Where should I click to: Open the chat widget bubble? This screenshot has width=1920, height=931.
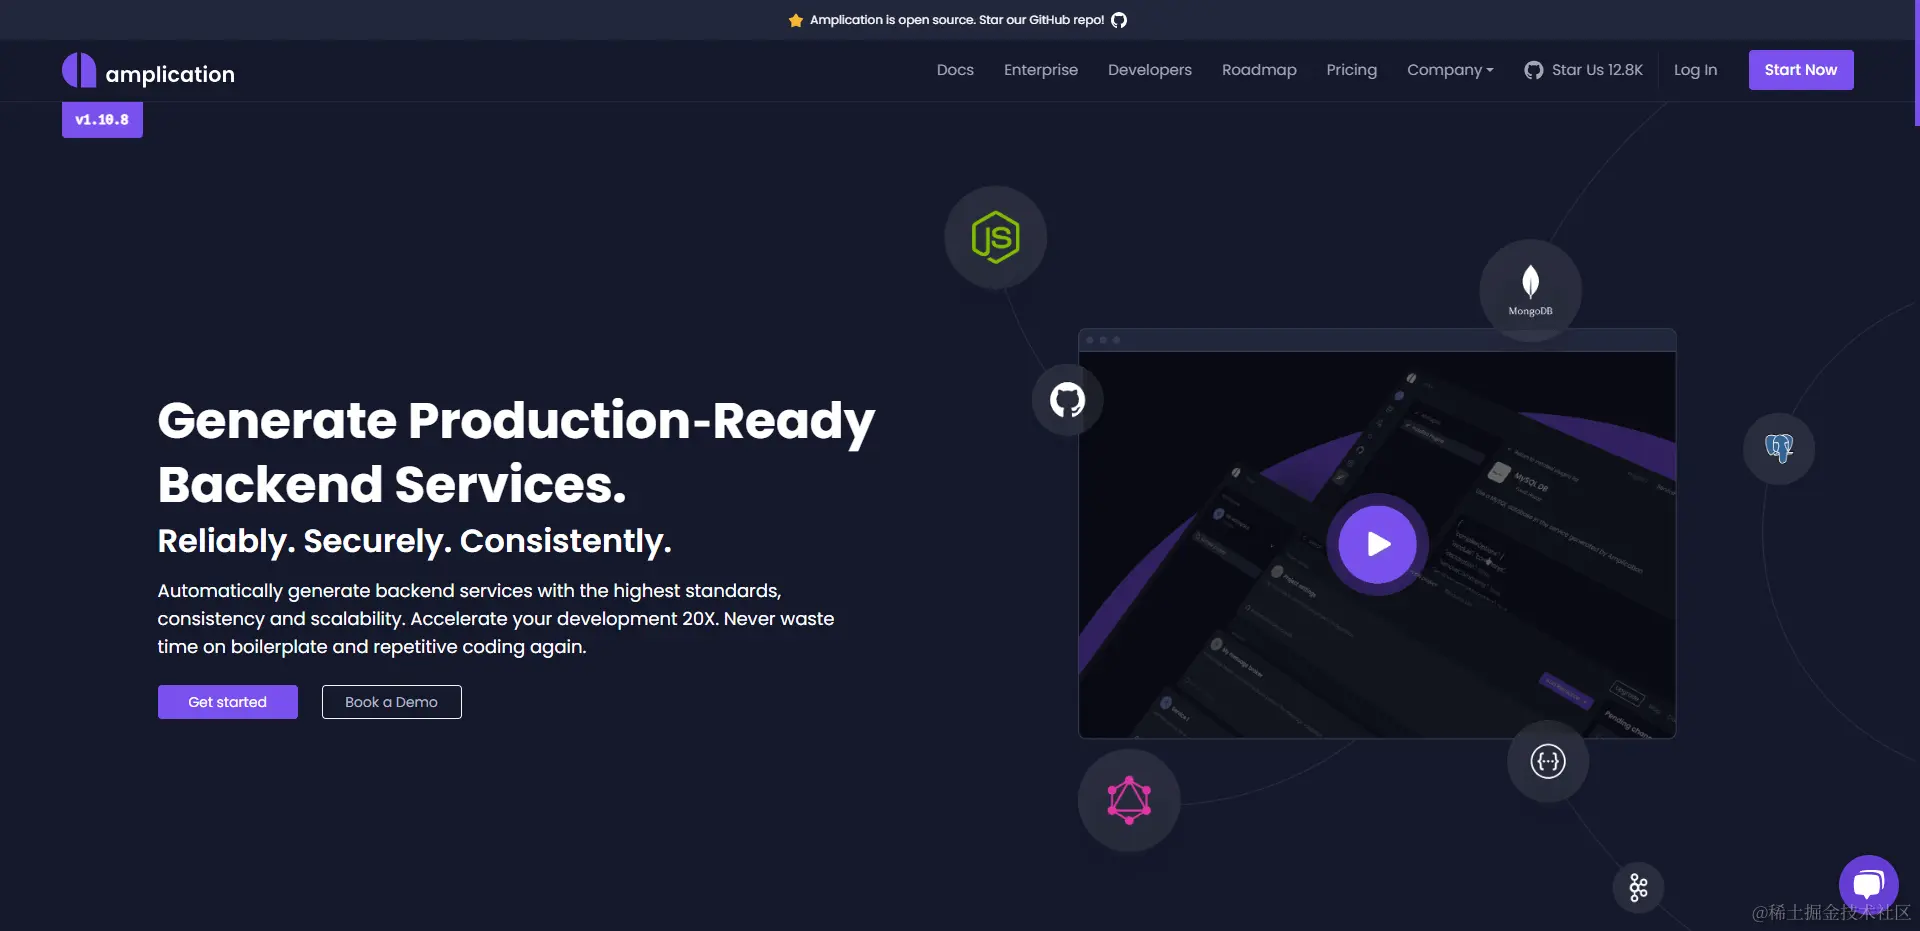tap(1868, 884)
